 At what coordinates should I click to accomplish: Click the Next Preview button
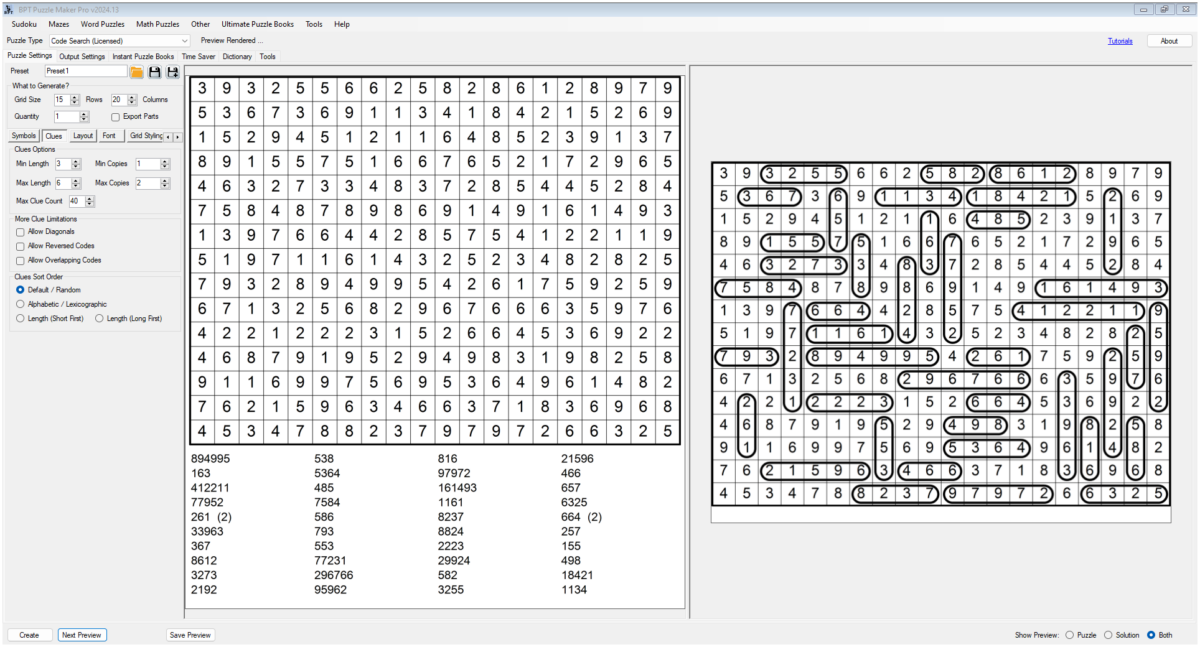82,635
